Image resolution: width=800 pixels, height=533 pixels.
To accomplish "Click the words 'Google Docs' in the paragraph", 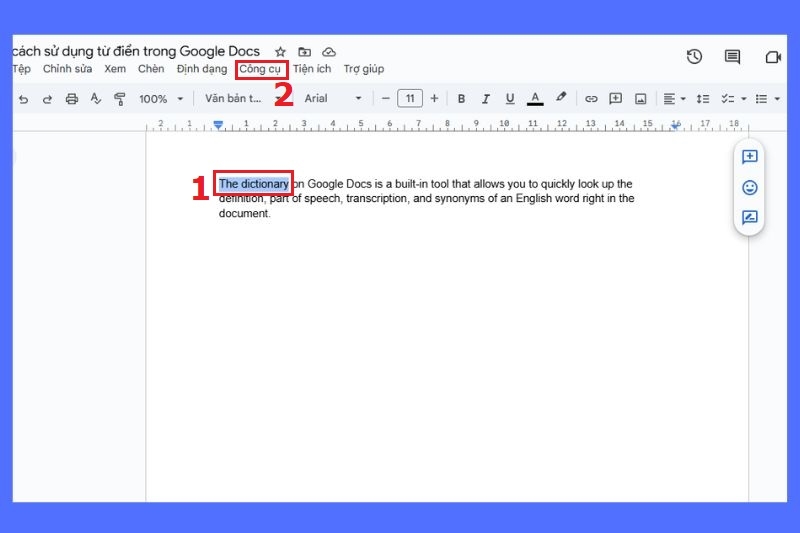I will (x=339, y=184).
